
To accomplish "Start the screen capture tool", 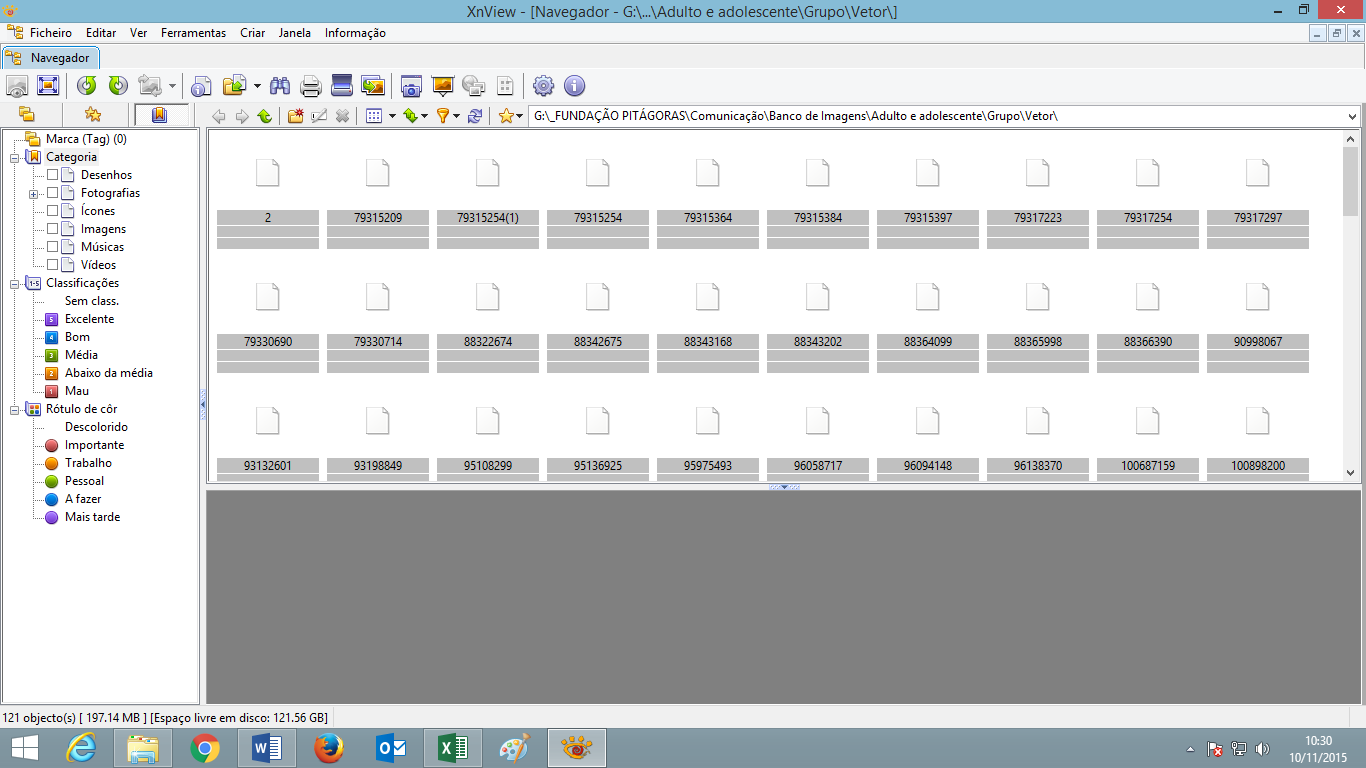I will (411, 86).
